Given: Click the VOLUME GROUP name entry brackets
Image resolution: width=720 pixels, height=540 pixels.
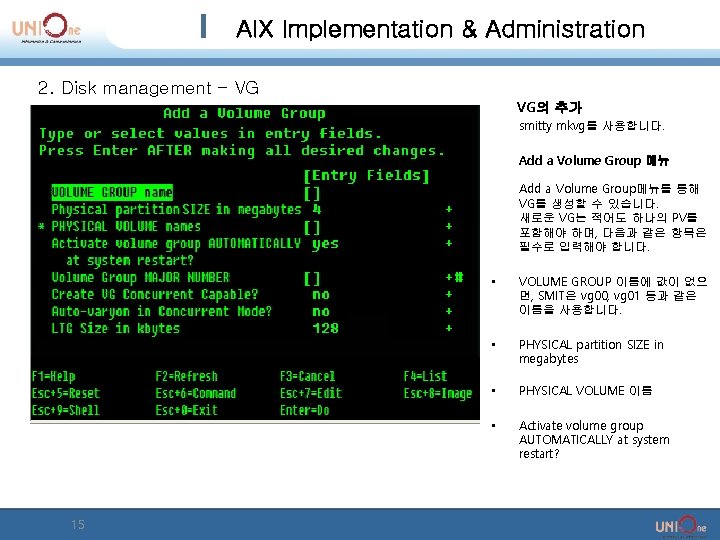Looking at the screenshot, I should tap(312, 193).
